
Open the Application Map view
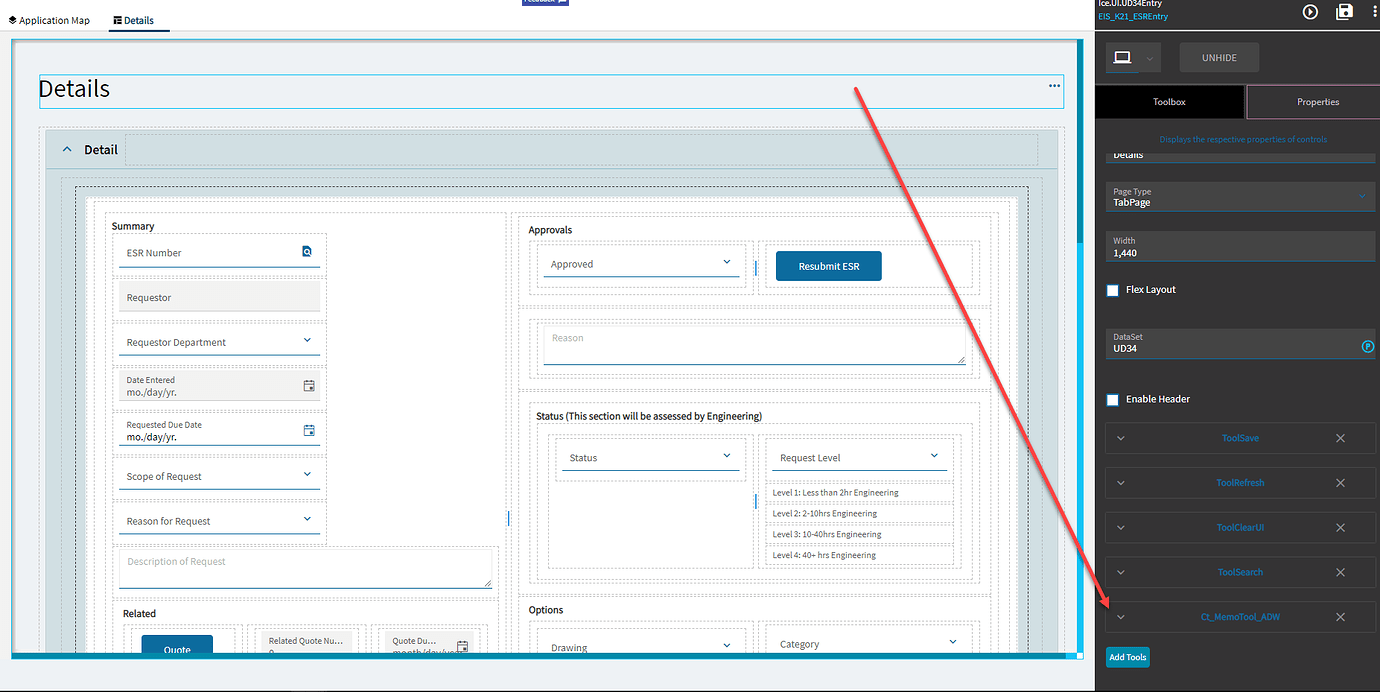click(48, 19)
